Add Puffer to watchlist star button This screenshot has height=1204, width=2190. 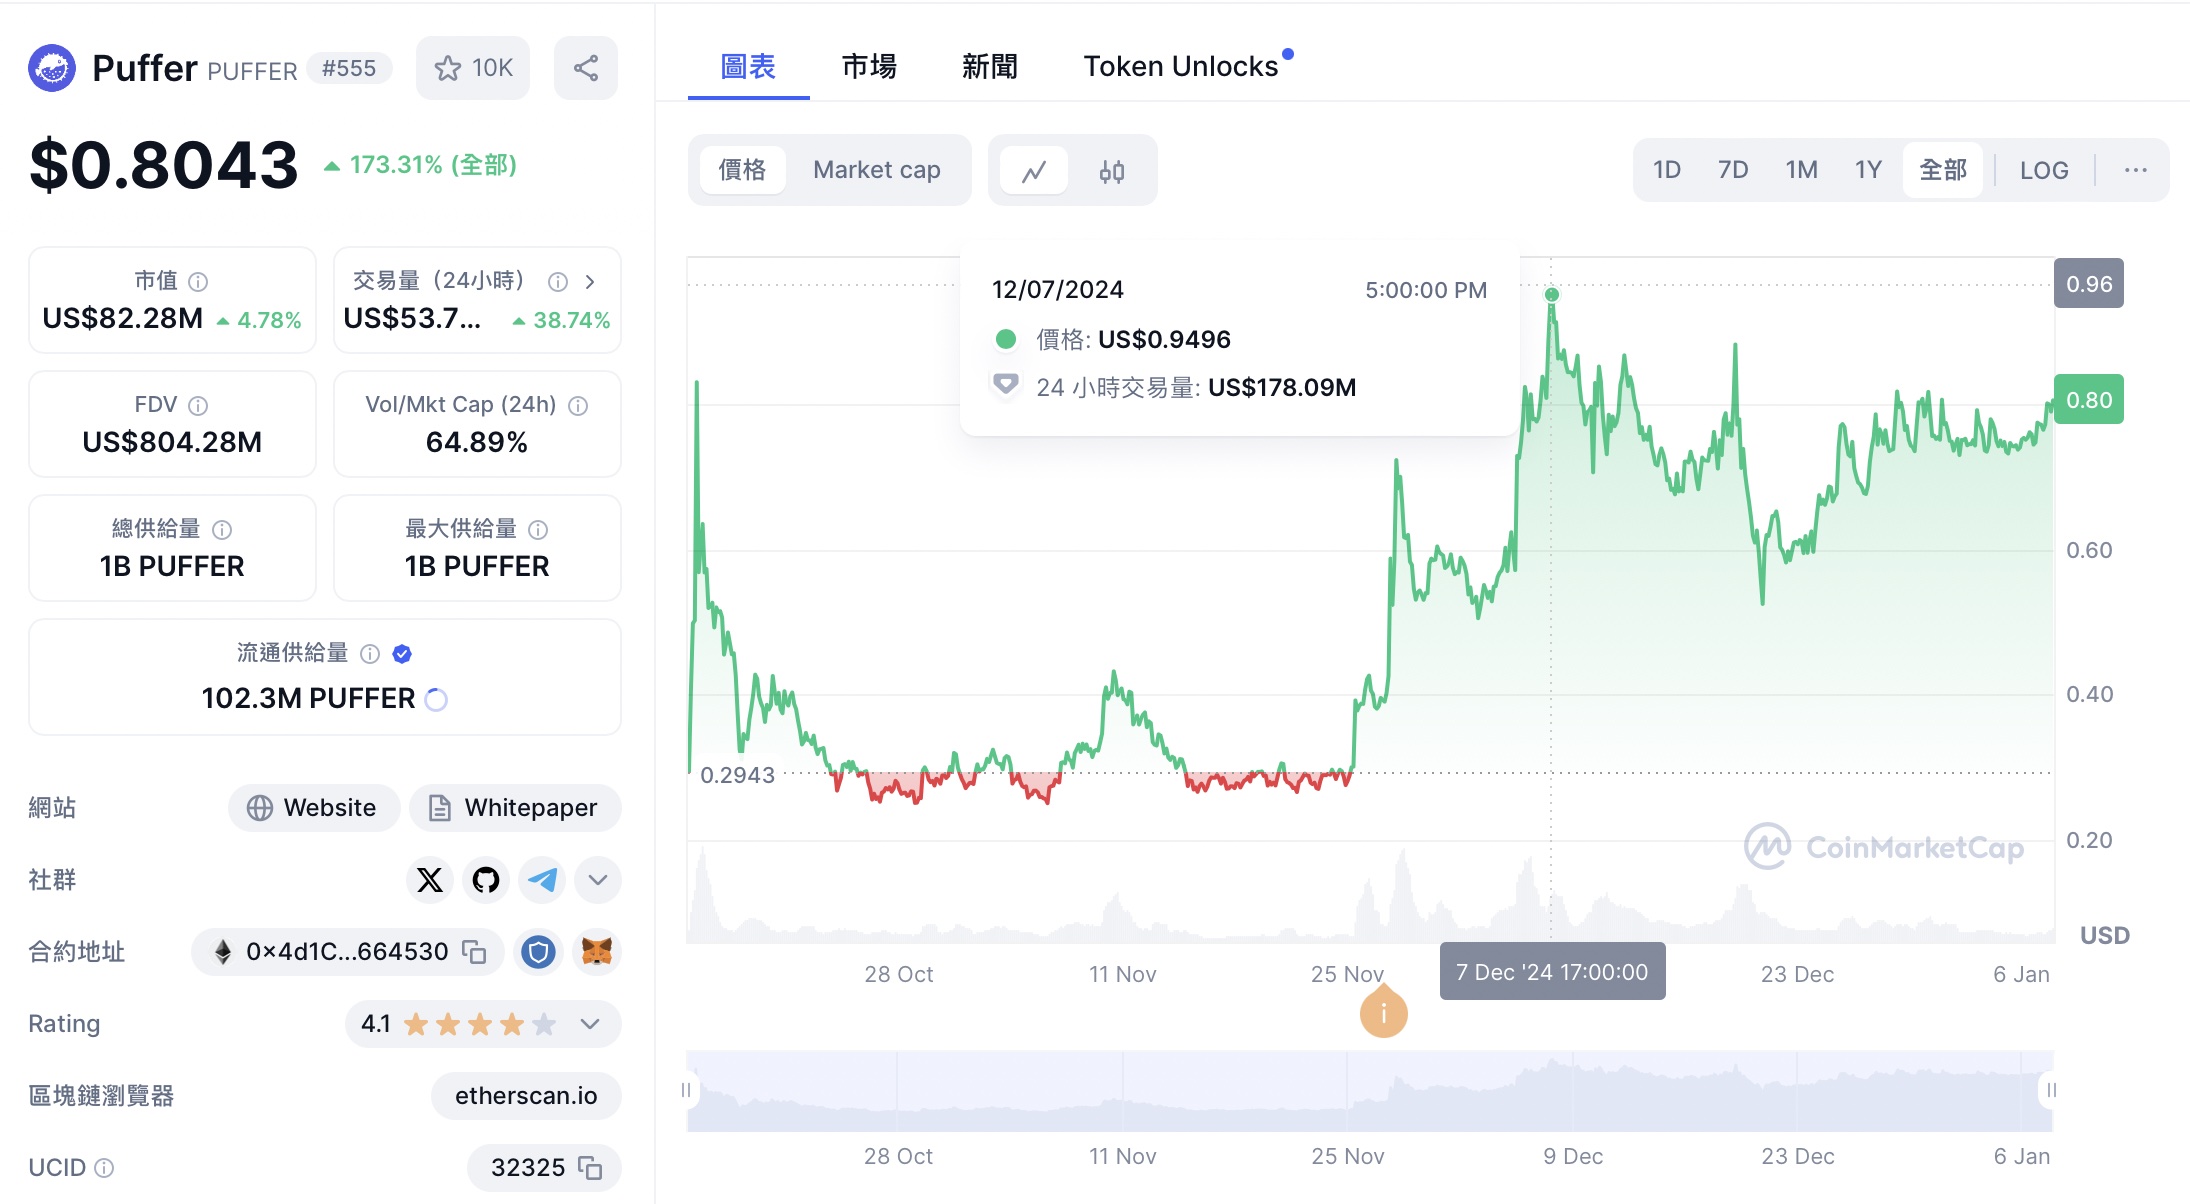[x=473, y=68]
